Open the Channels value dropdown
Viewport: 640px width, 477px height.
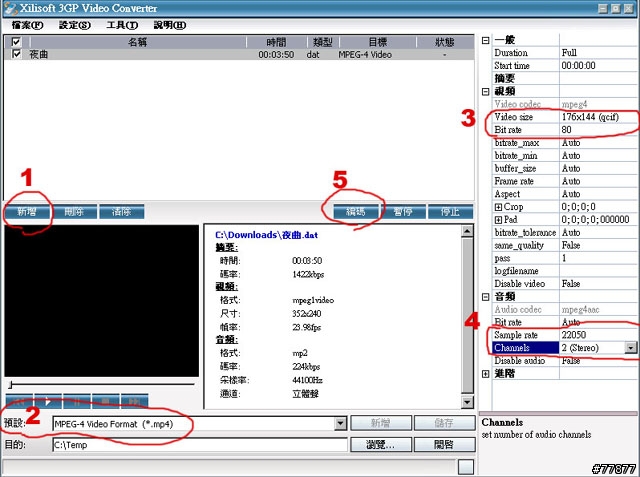click(x=631, y=348)
